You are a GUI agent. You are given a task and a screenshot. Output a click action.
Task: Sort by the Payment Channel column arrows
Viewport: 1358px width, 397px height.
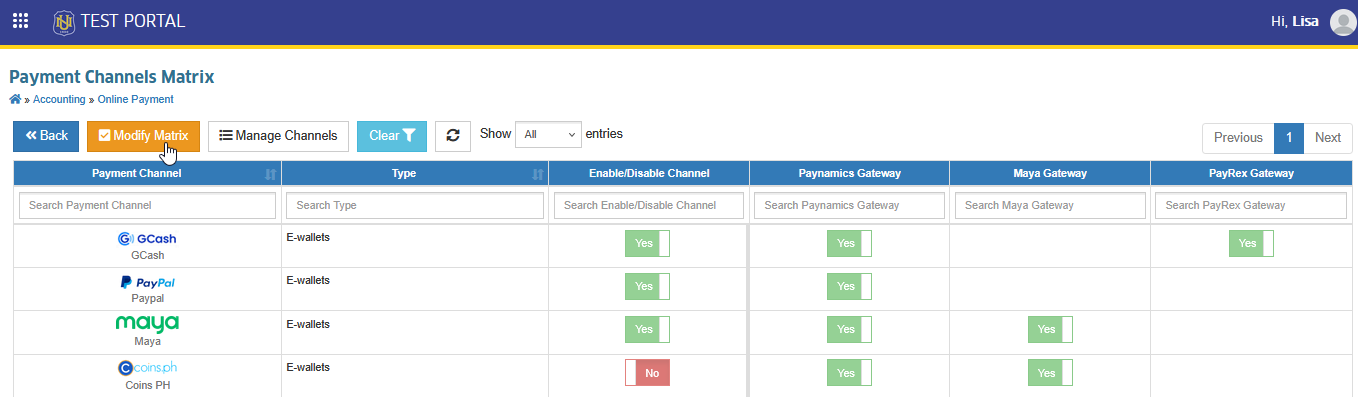[270, 174]
